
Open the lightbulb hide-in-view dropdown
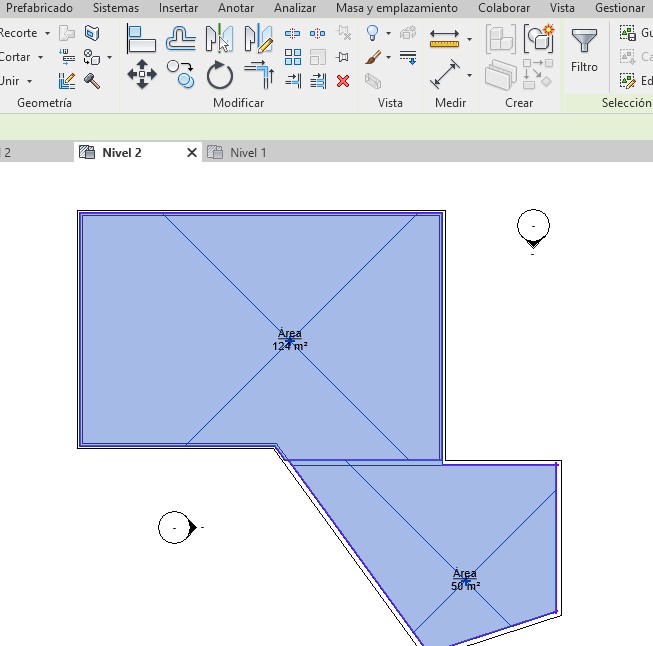click(x=387, y=33)
